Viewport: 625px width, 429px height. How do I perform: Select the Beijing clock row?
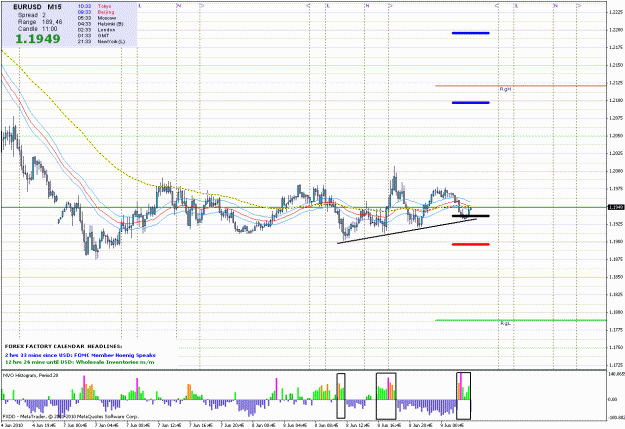96,12
